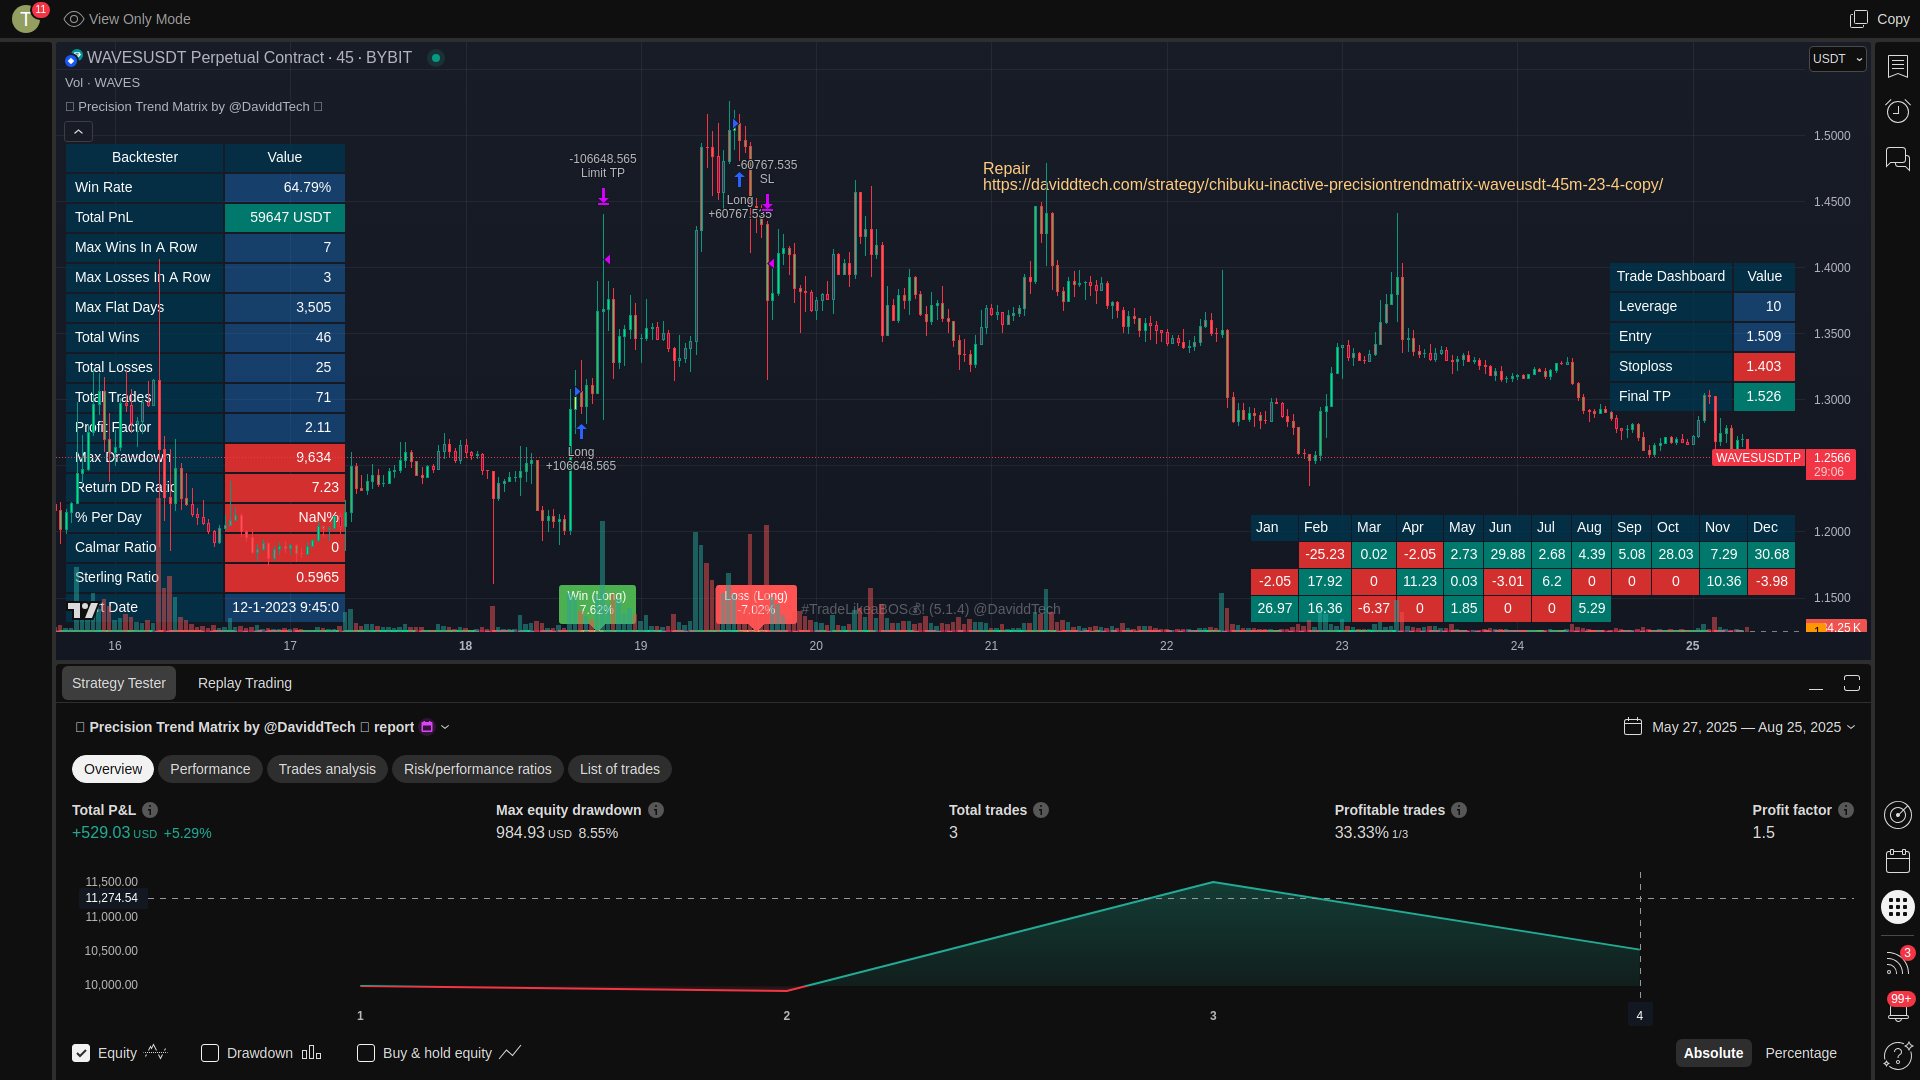Image resolution: width=1920 pixels, height=1080 pixels.
Task: Enable Buy & hold equity checkbox
Action: [366, 1053]
